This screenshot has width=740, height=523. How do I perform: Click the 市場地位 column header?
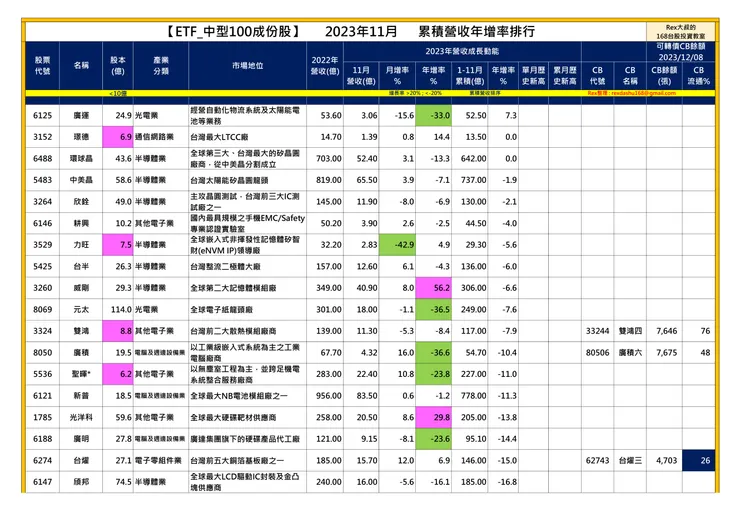tap(247, 66)
